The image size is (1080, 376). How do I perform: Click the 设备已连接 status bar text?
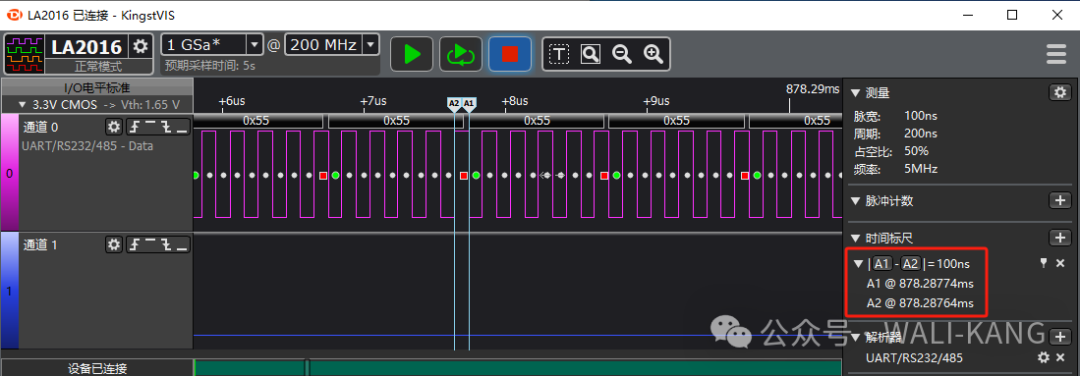point(97,368)
